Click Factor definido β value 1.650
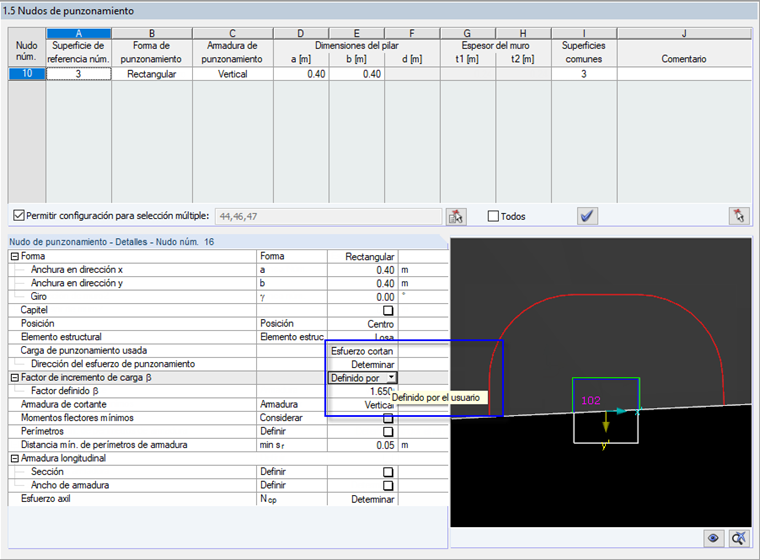The width and height of the screenshot is (760, 560). [363, 391]
